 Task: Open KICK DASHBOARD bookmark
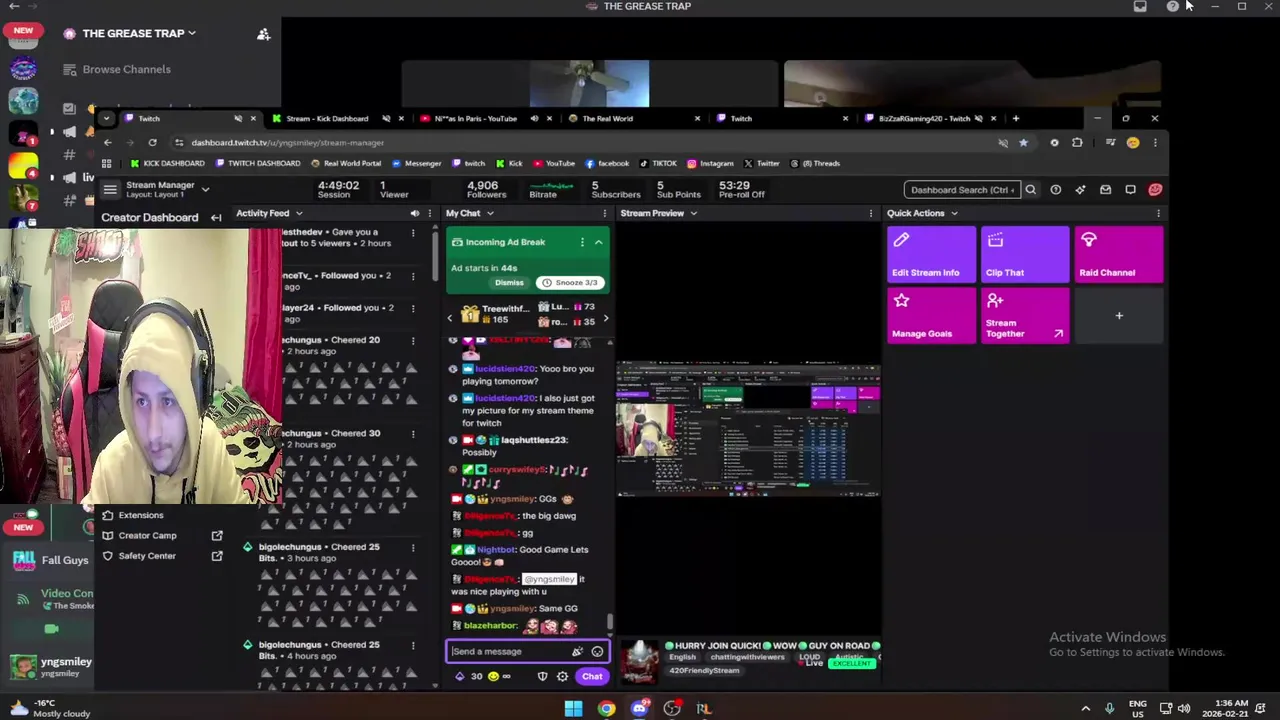(167, 163)
